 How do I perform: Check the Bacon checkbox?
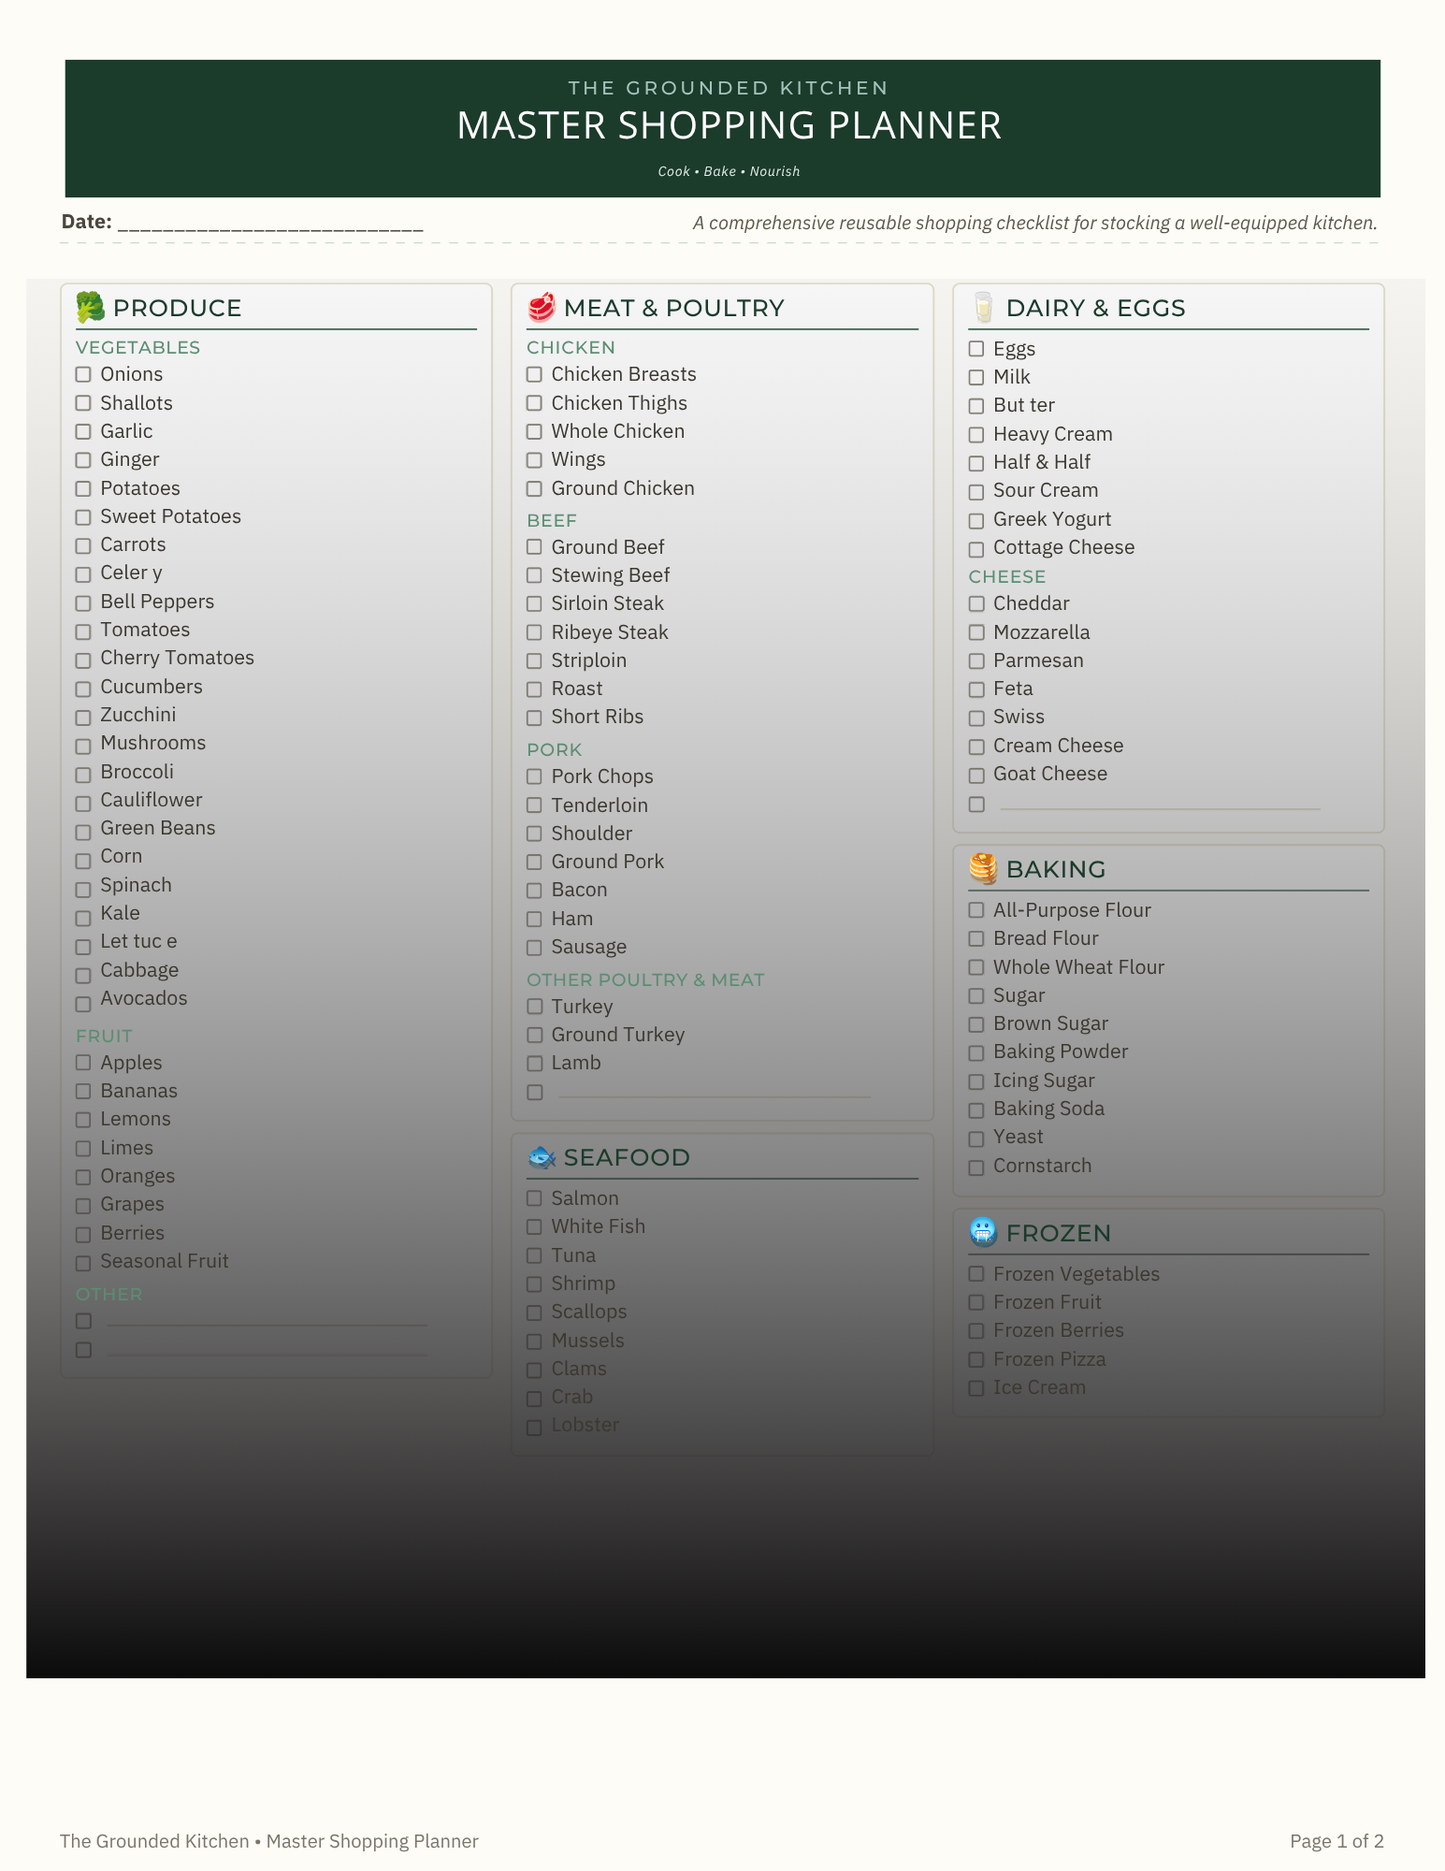(535, 890)
